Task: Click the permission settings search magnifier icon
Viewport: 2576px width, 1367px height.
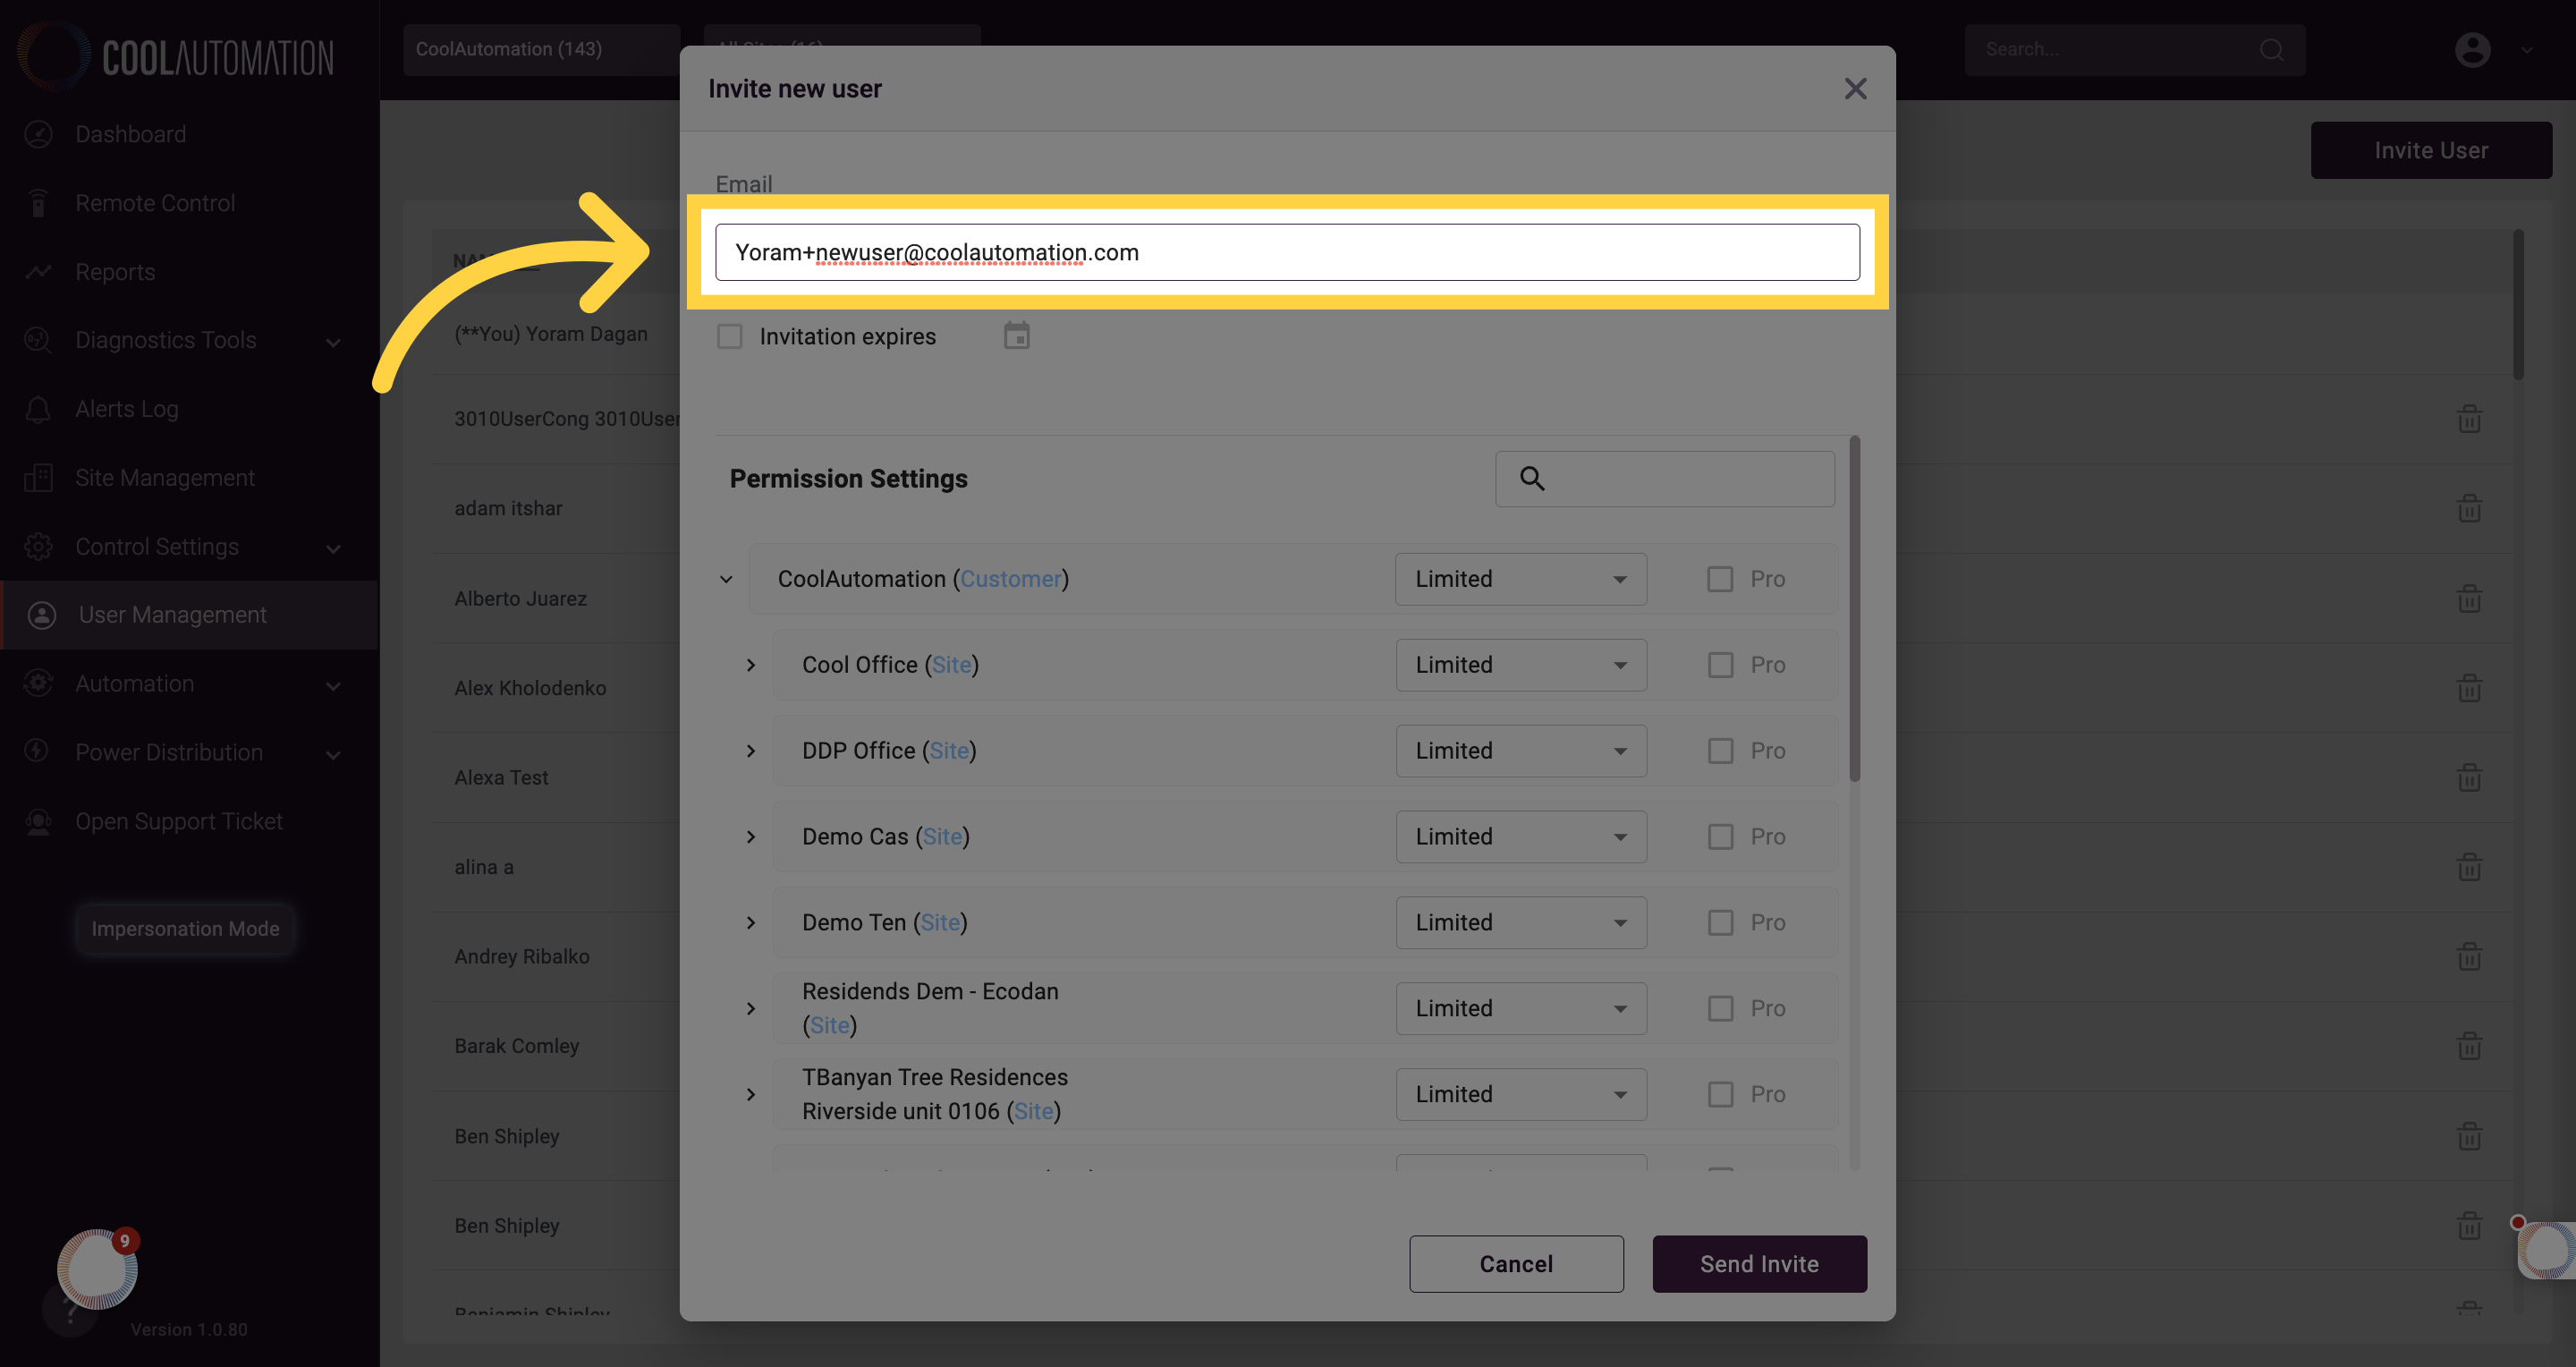Action: point(1532,479)
